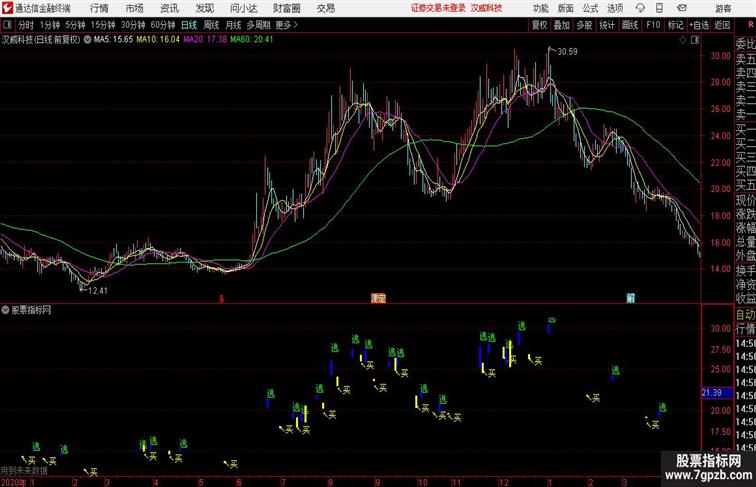The image size is (756, 487).
Task: Toggle the left side panel icon
Action: [7, 25]
